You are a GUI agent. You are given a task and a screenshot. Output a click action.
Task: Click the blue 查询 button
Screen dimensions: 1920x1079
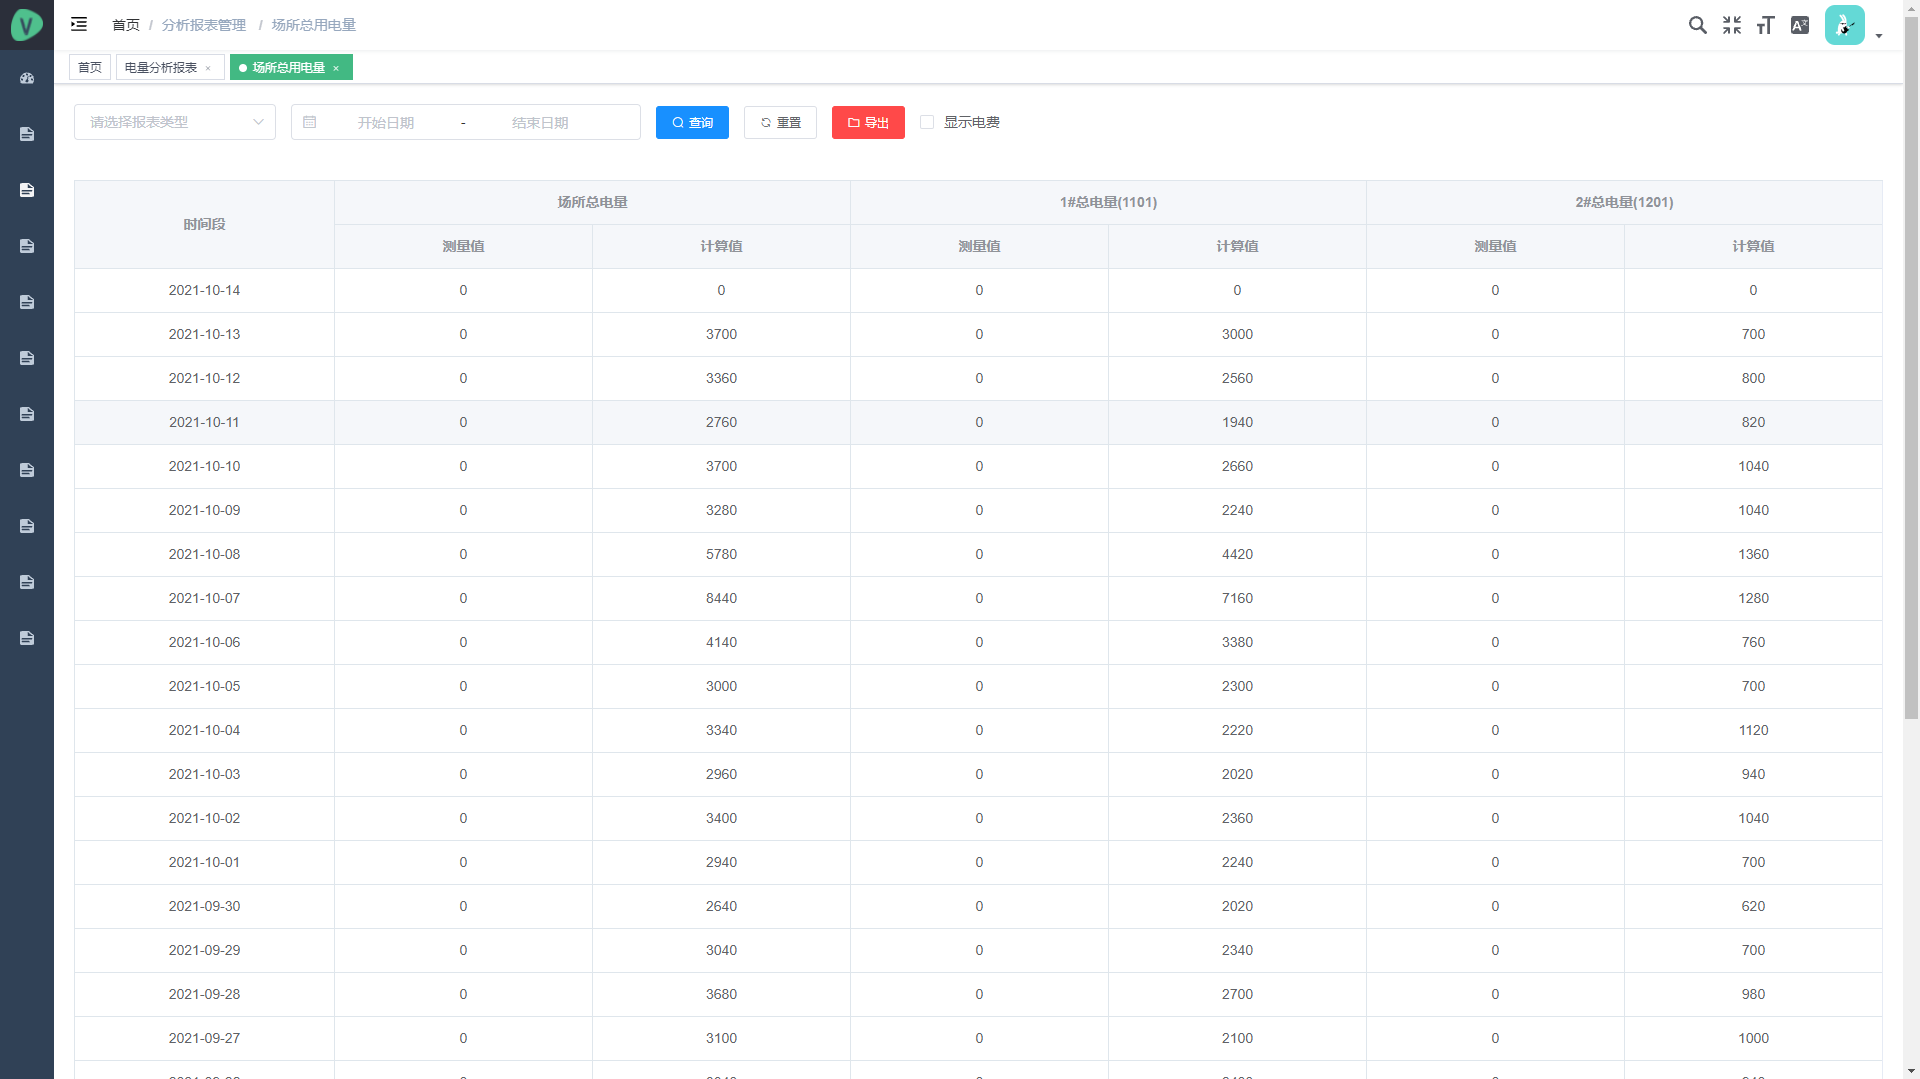coord(692,122)
